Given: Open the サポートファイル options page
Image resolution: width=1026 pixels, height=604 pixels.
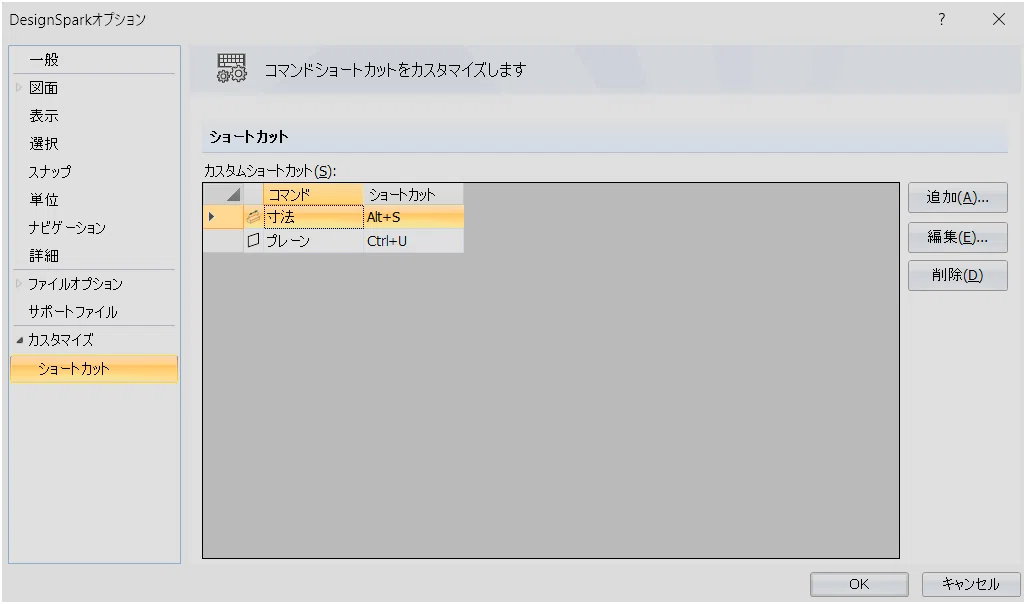Looking at the screenshot, I should point(73,312).
